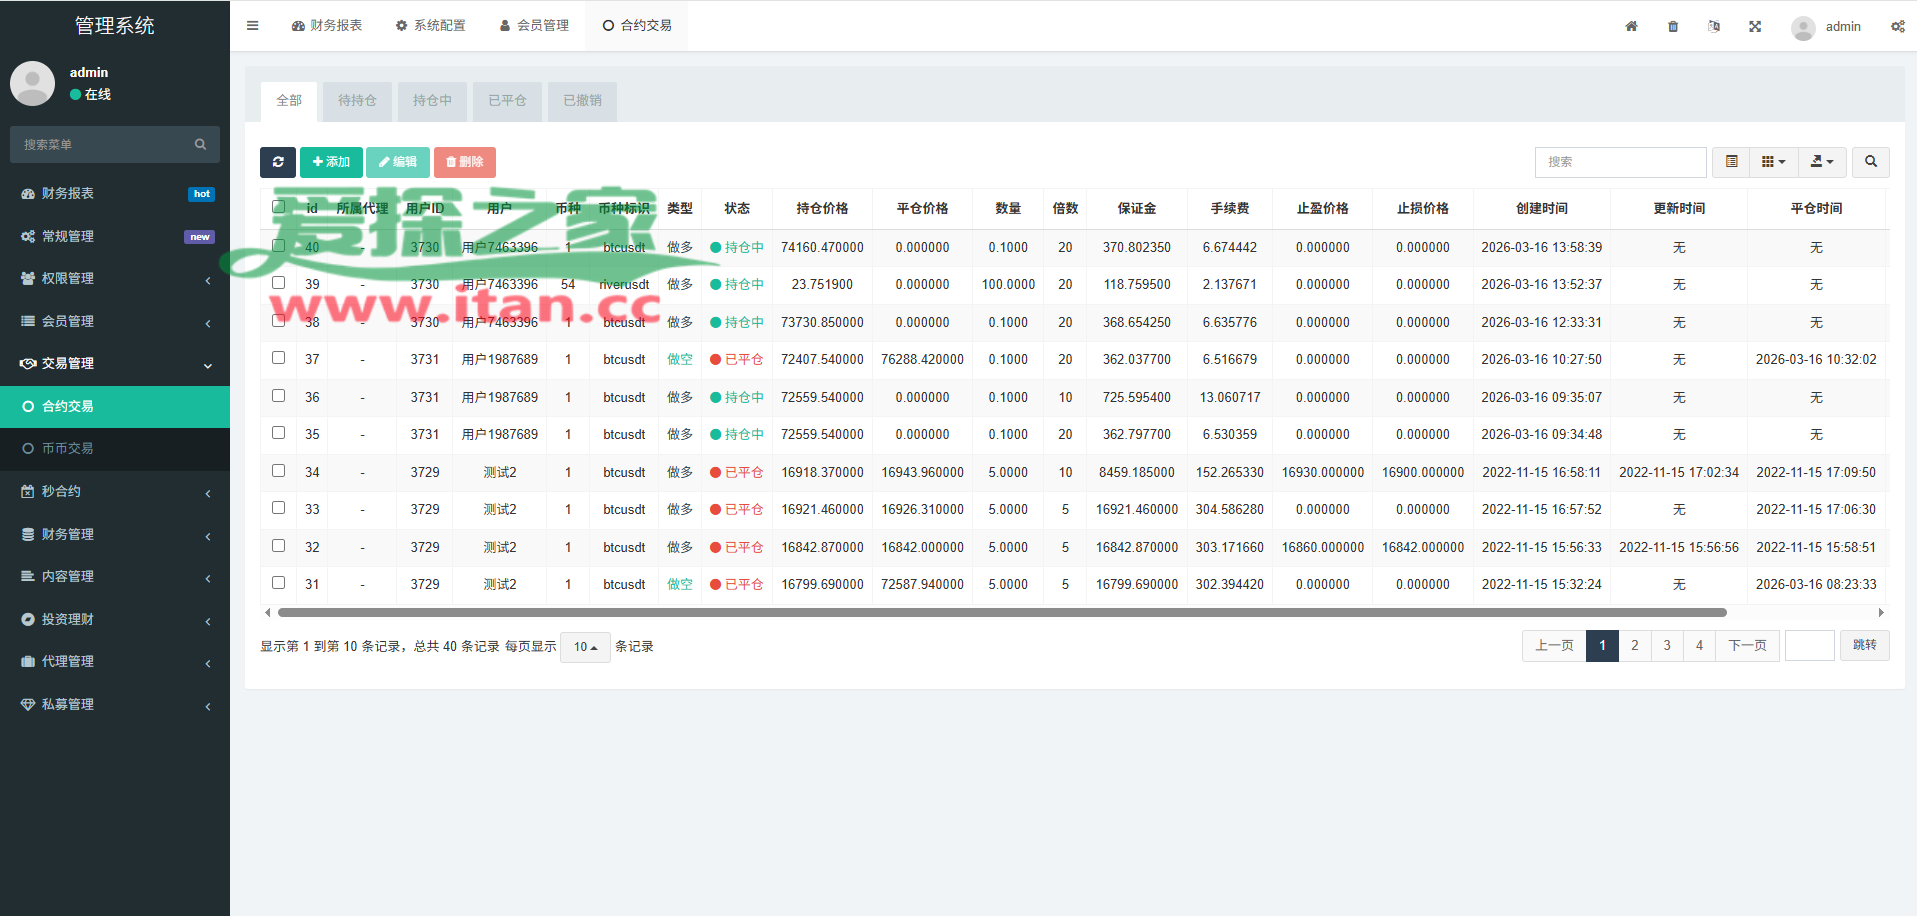Expand the 权限管理 sidebar menu

click(115, 279)
